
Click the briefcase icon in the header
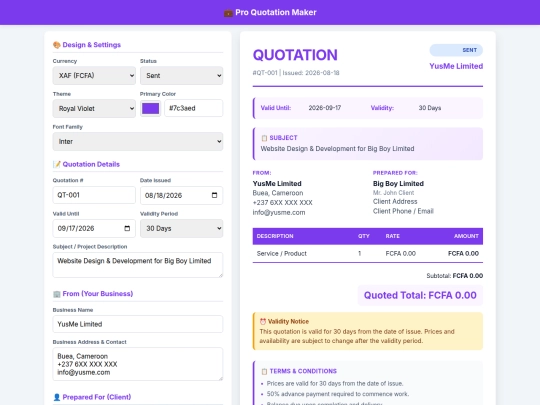[x=228, y=13]
